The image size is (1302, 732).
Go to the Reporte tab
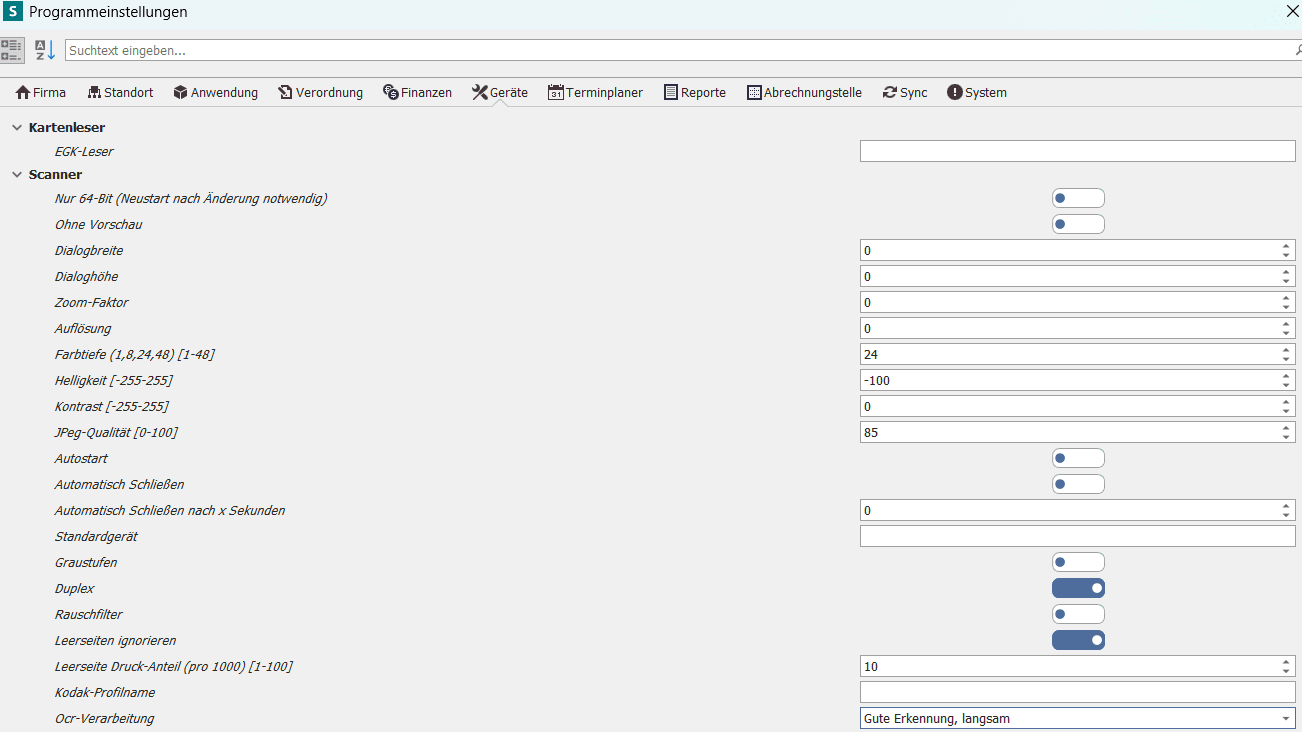[x=694, y=92]
